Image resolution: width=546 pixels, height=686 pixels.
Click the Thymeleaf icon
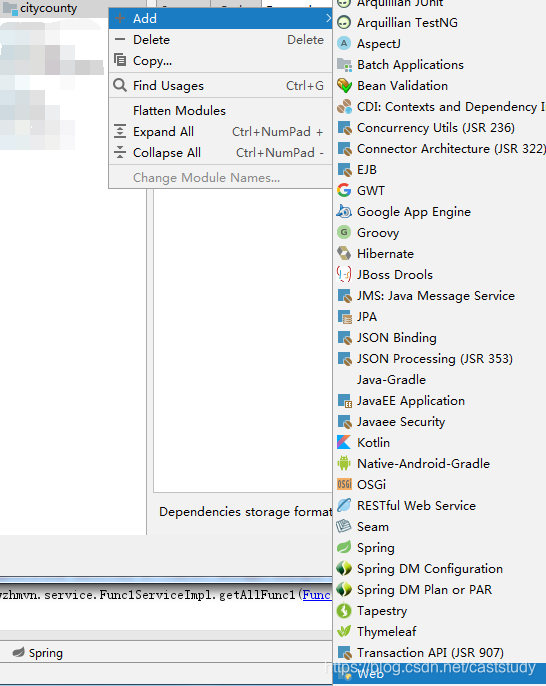tap(344, 631)
